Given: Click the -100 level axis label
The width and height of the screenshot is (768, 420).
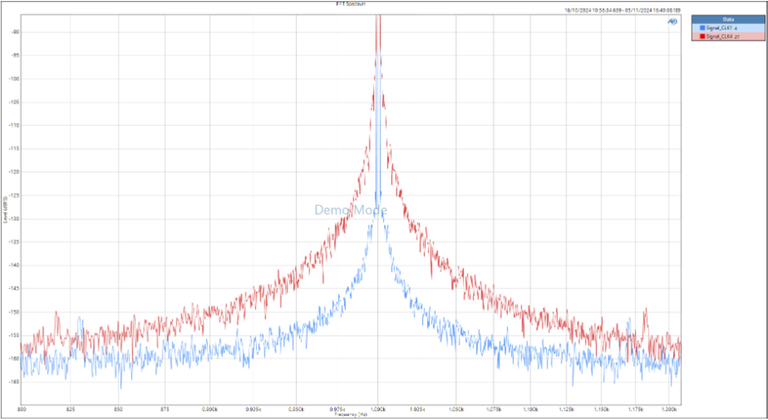Looking at the screenshot, I should click(14, 78).
